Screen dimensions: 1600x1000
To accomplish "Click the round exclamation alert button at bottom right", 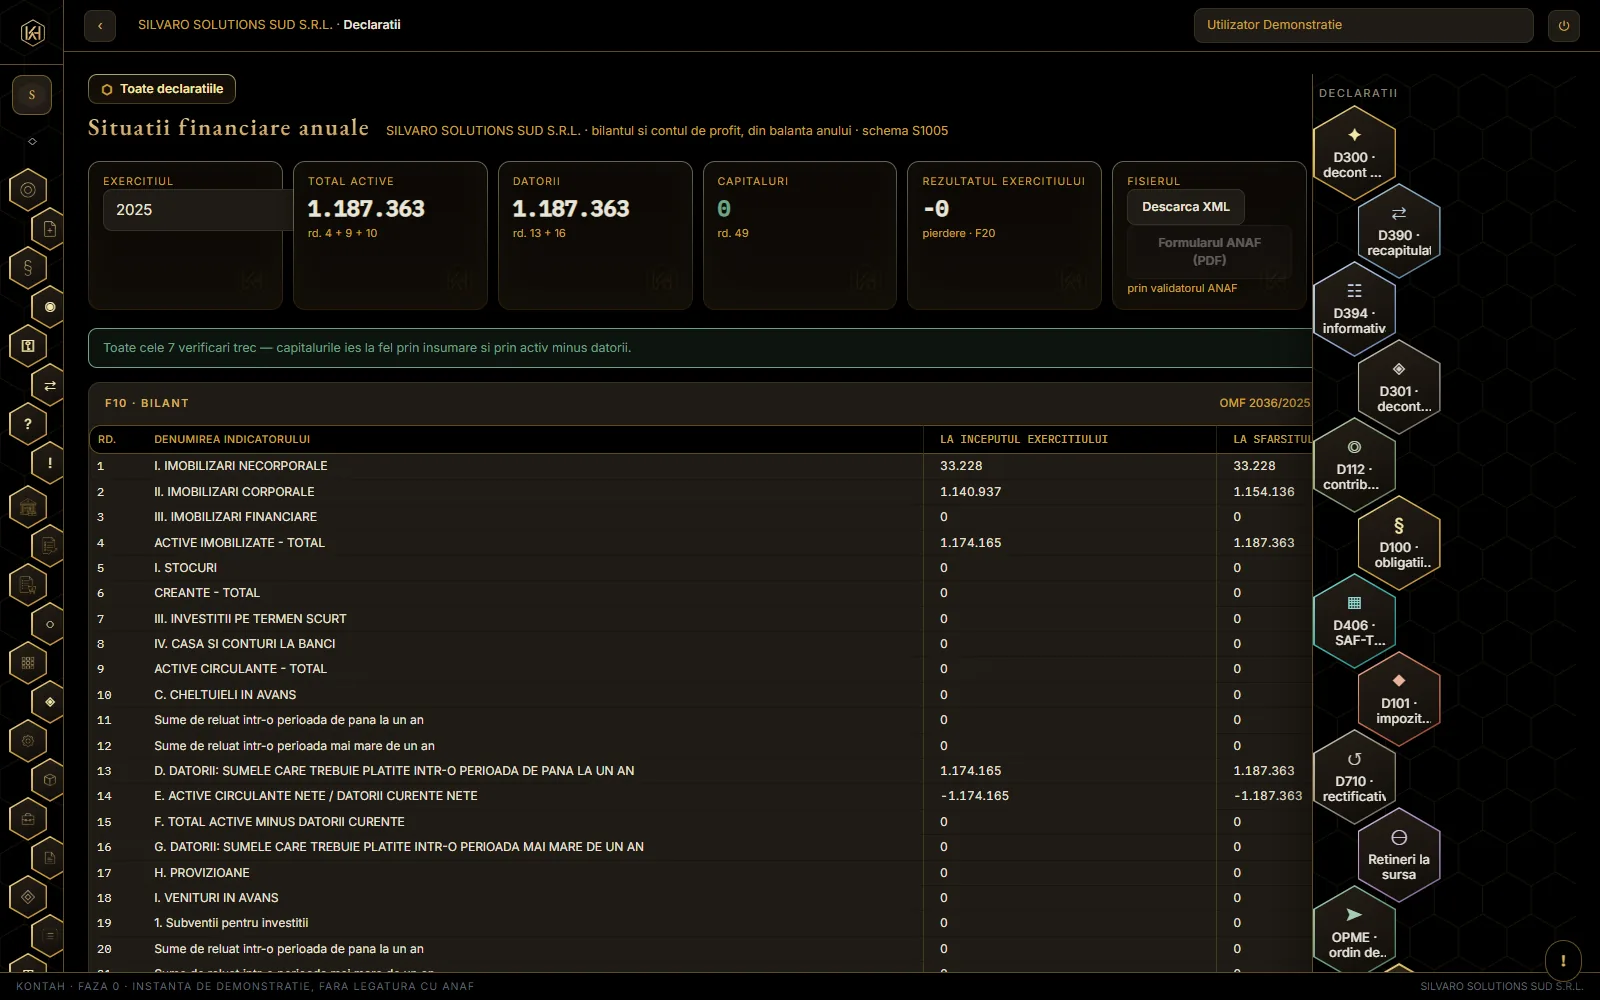I will point(1563,961).
